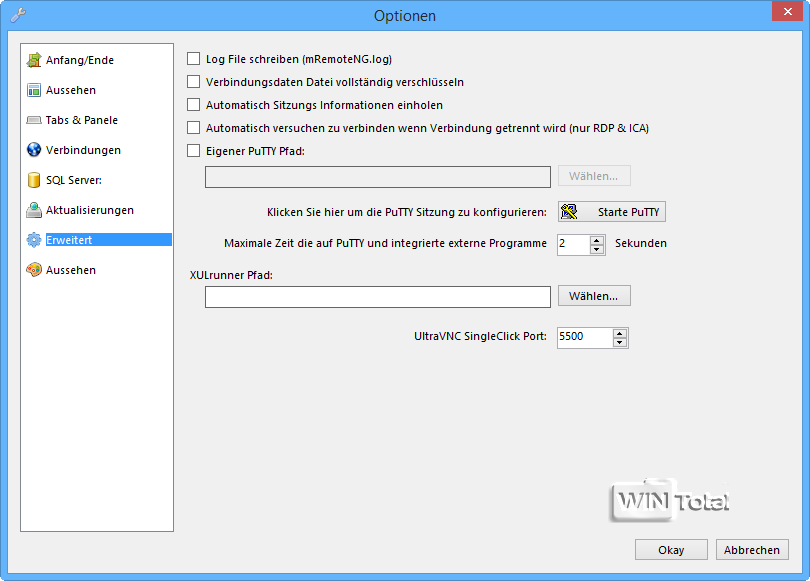The image size is (810, 581).
Task: Click the Anfang/Ende sidebar icon
Action: [34, 60]
